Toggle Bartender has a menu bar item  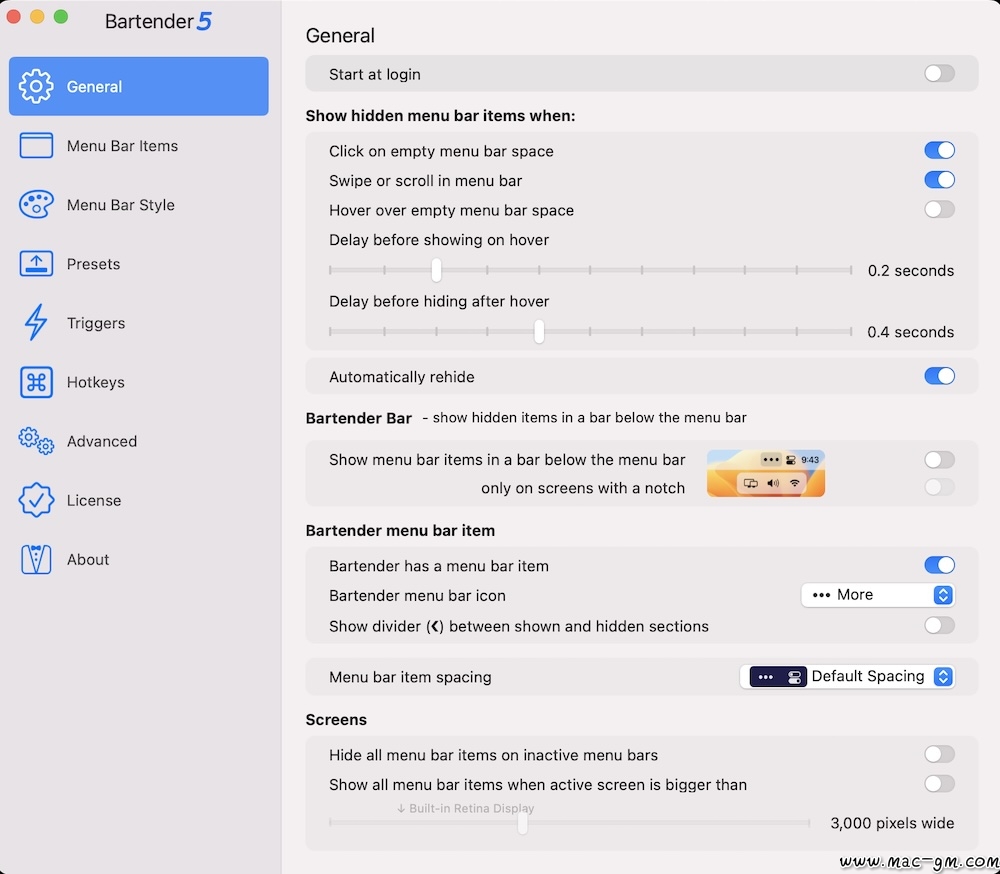point(939,565)
